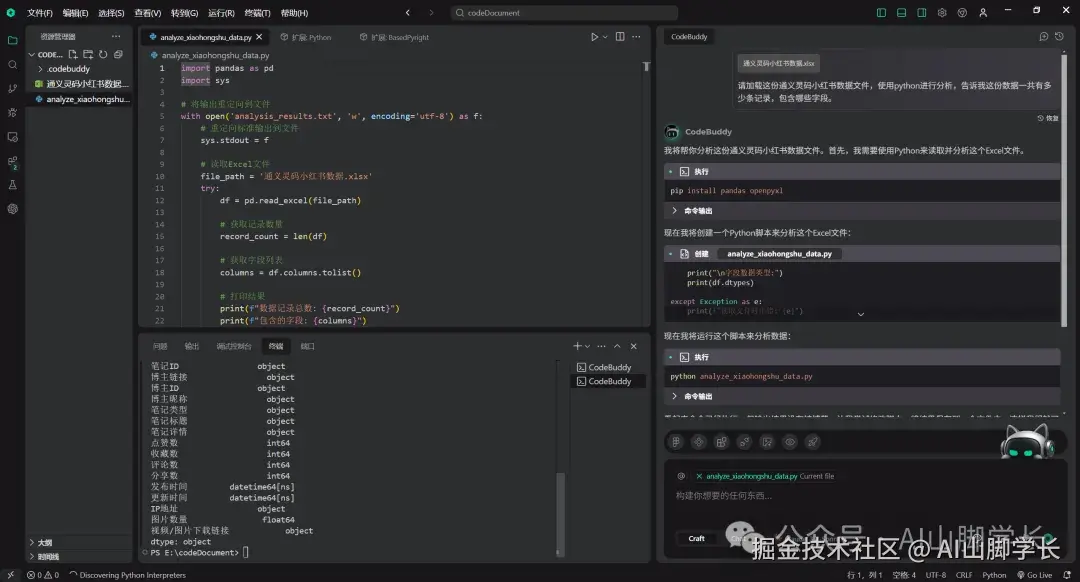Maximize the panel with the up chevron
Viewport: 1080px width, 582px height.
coord(617,346)
